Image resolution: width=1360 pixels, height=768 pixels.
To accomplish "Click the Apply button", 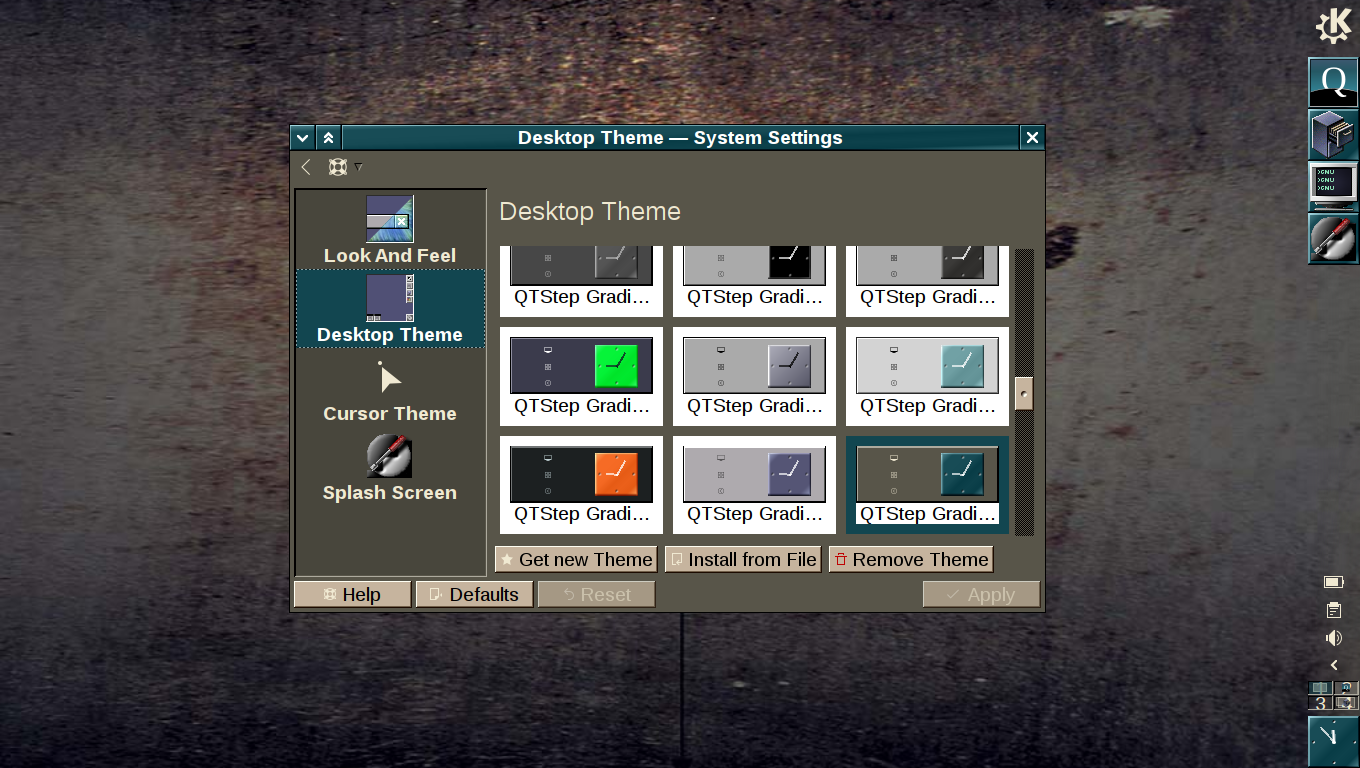I will coord(982,595).
